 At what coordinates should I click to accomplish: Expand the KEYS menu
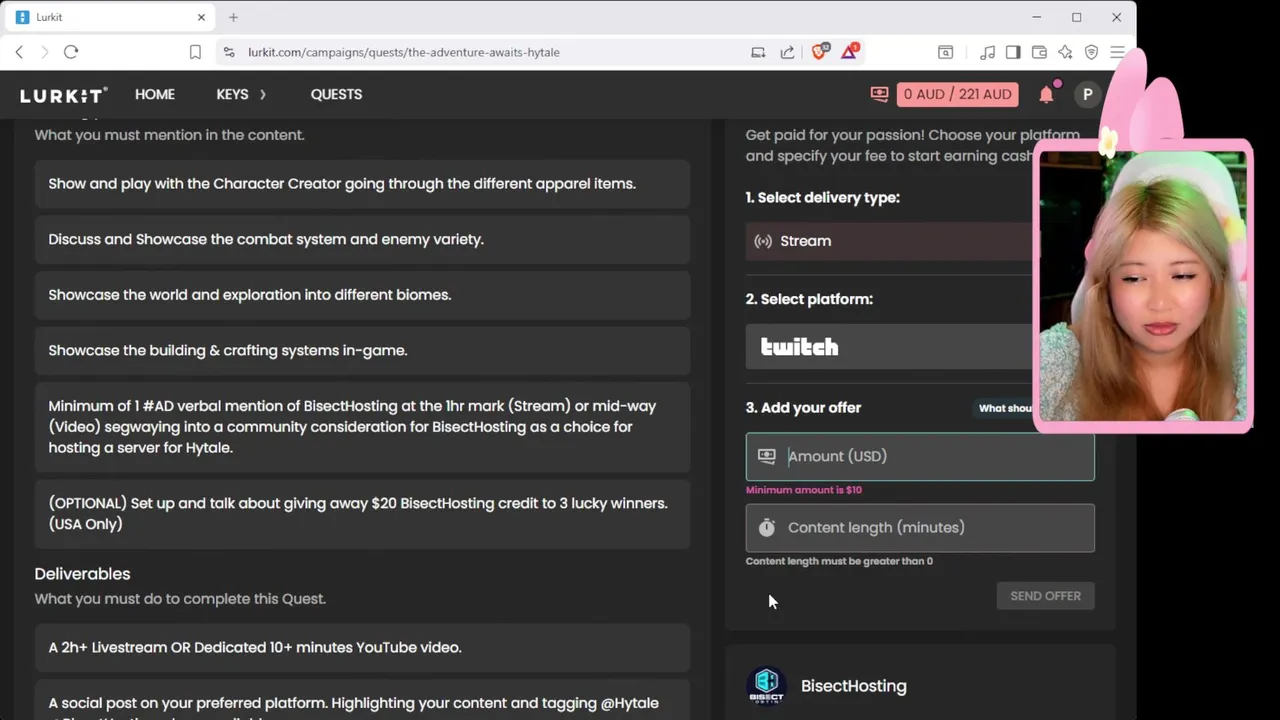coord(241,94)
